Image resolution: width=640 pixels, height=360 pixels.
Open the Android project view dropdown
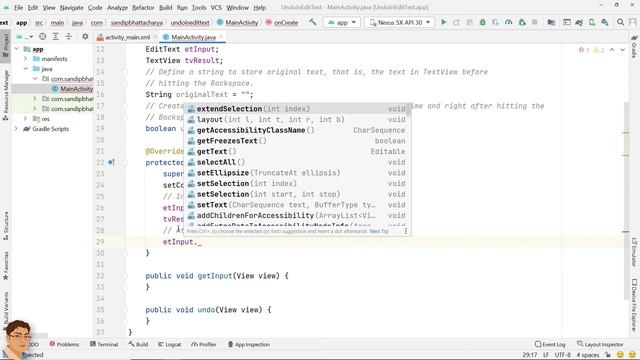pos(25,36)
